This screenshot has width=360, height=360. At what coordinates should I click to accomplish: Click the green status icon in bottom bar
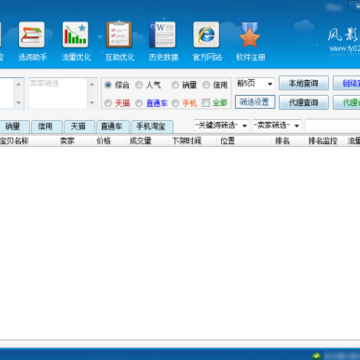pos(316,356)
